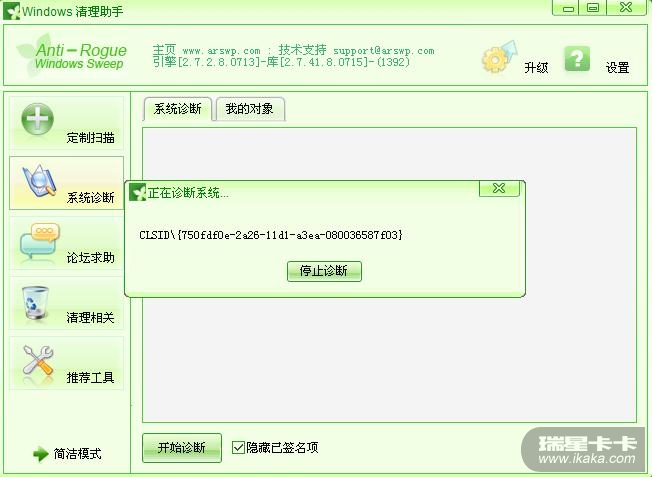
Task: Click the 设置 label
Action: (617, 67)
